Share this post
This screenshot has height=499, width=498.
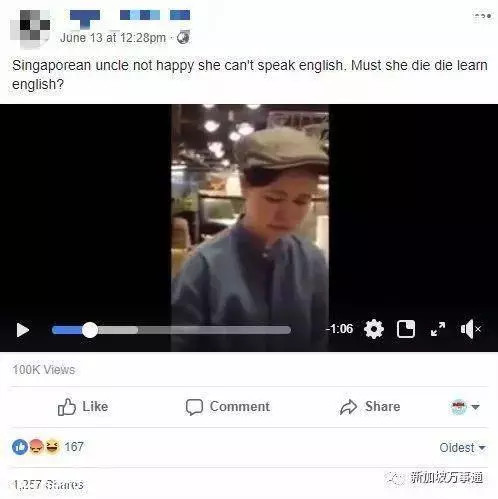[x=370, y=407]
